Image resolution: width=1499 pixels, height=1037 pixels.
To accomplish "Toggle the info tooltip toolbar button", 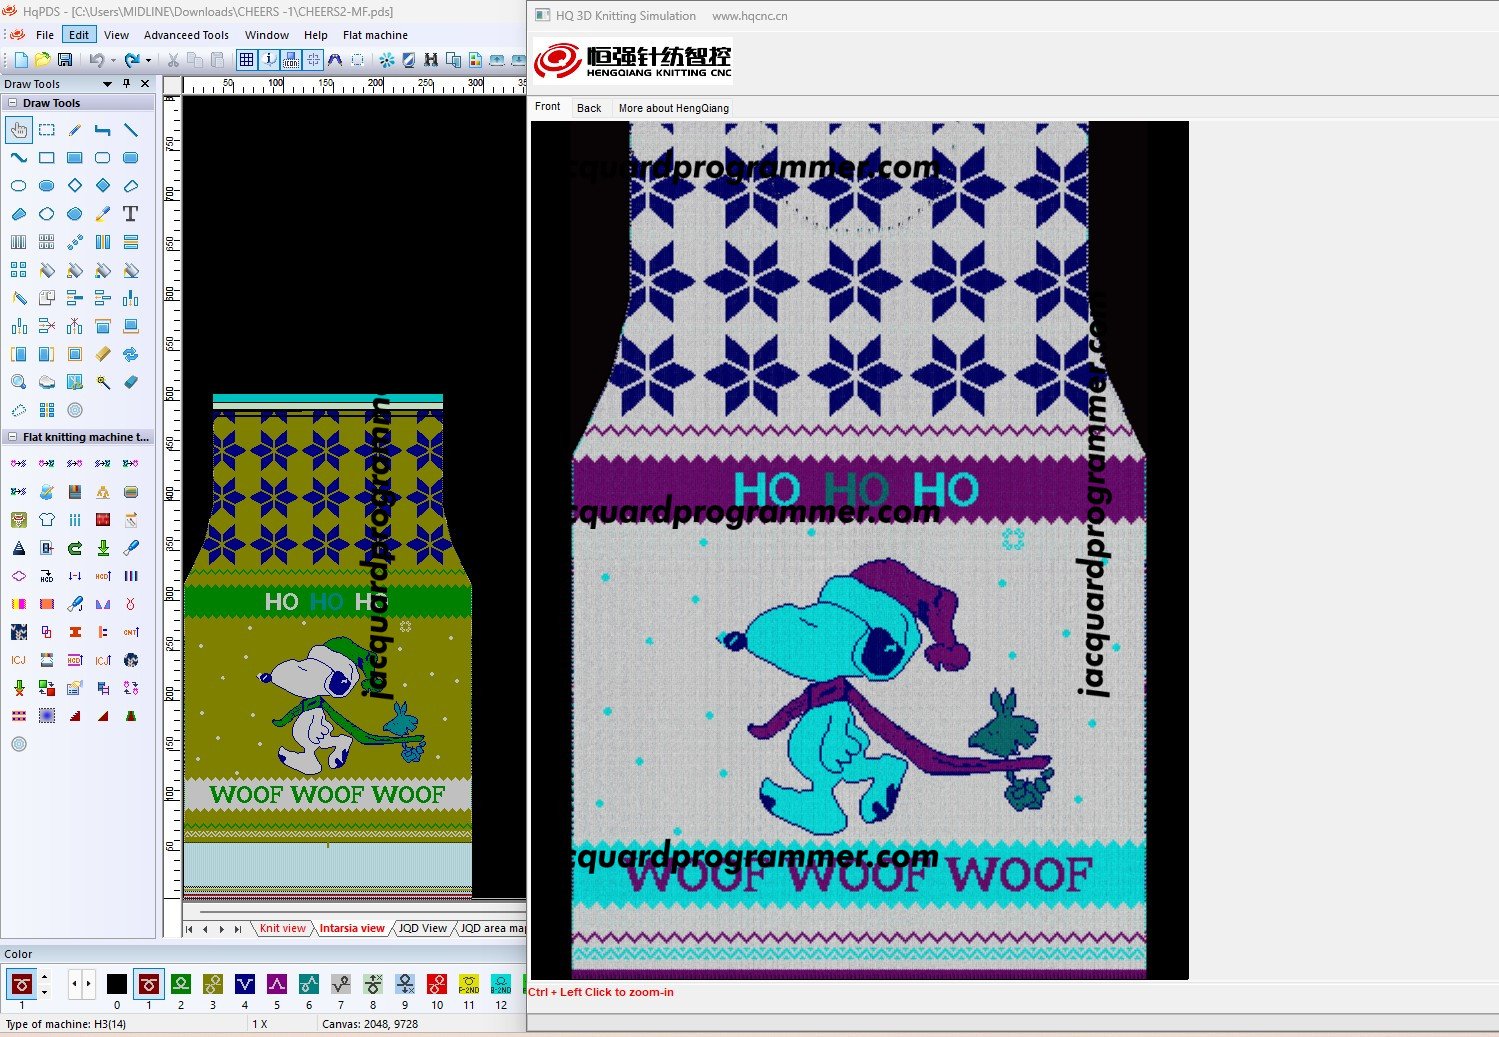I will coord(269,60).
